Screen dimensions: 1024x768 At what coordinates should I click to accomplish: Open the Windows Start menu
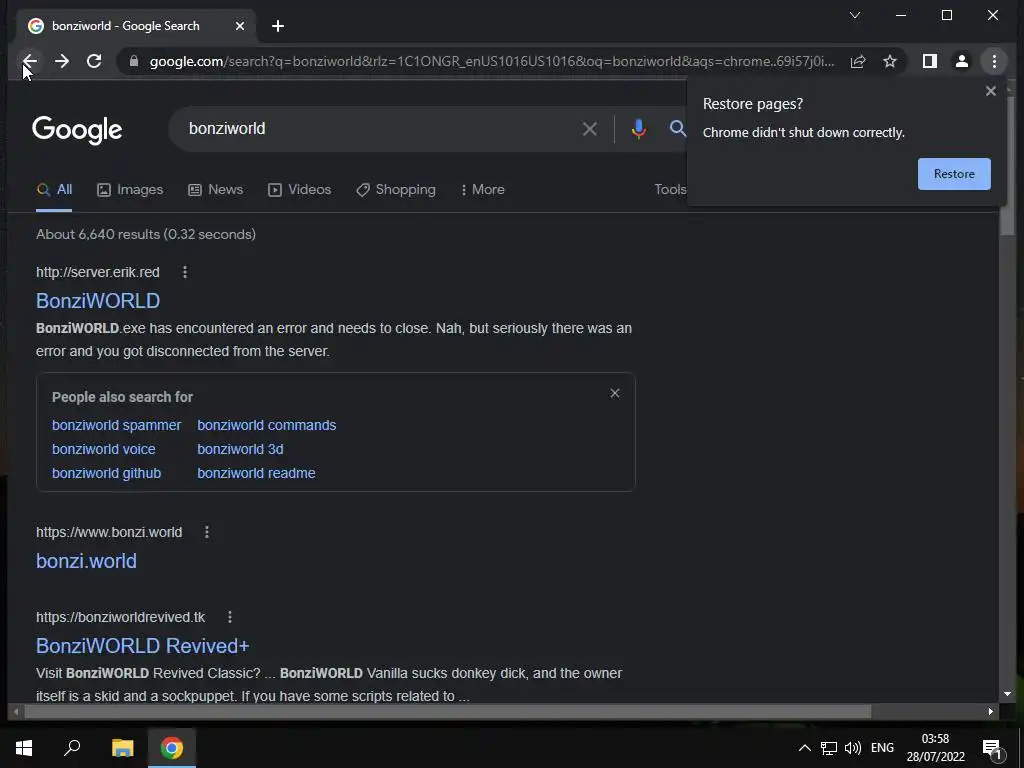(x=24, y=748)
